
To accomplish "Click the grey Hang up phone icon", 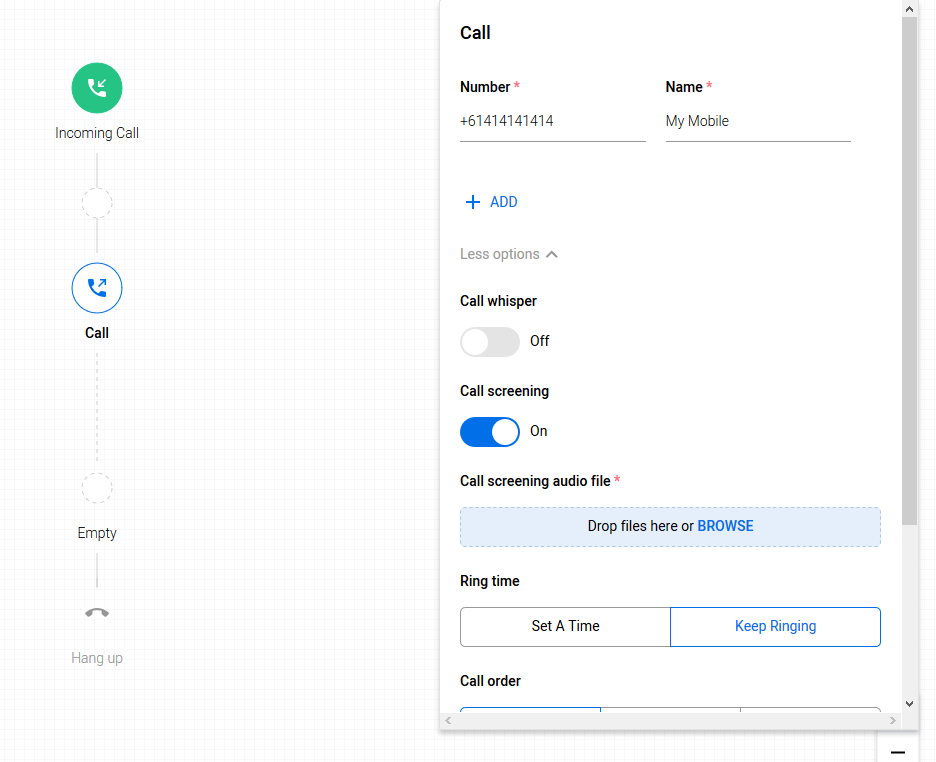I will pos(97,613).
